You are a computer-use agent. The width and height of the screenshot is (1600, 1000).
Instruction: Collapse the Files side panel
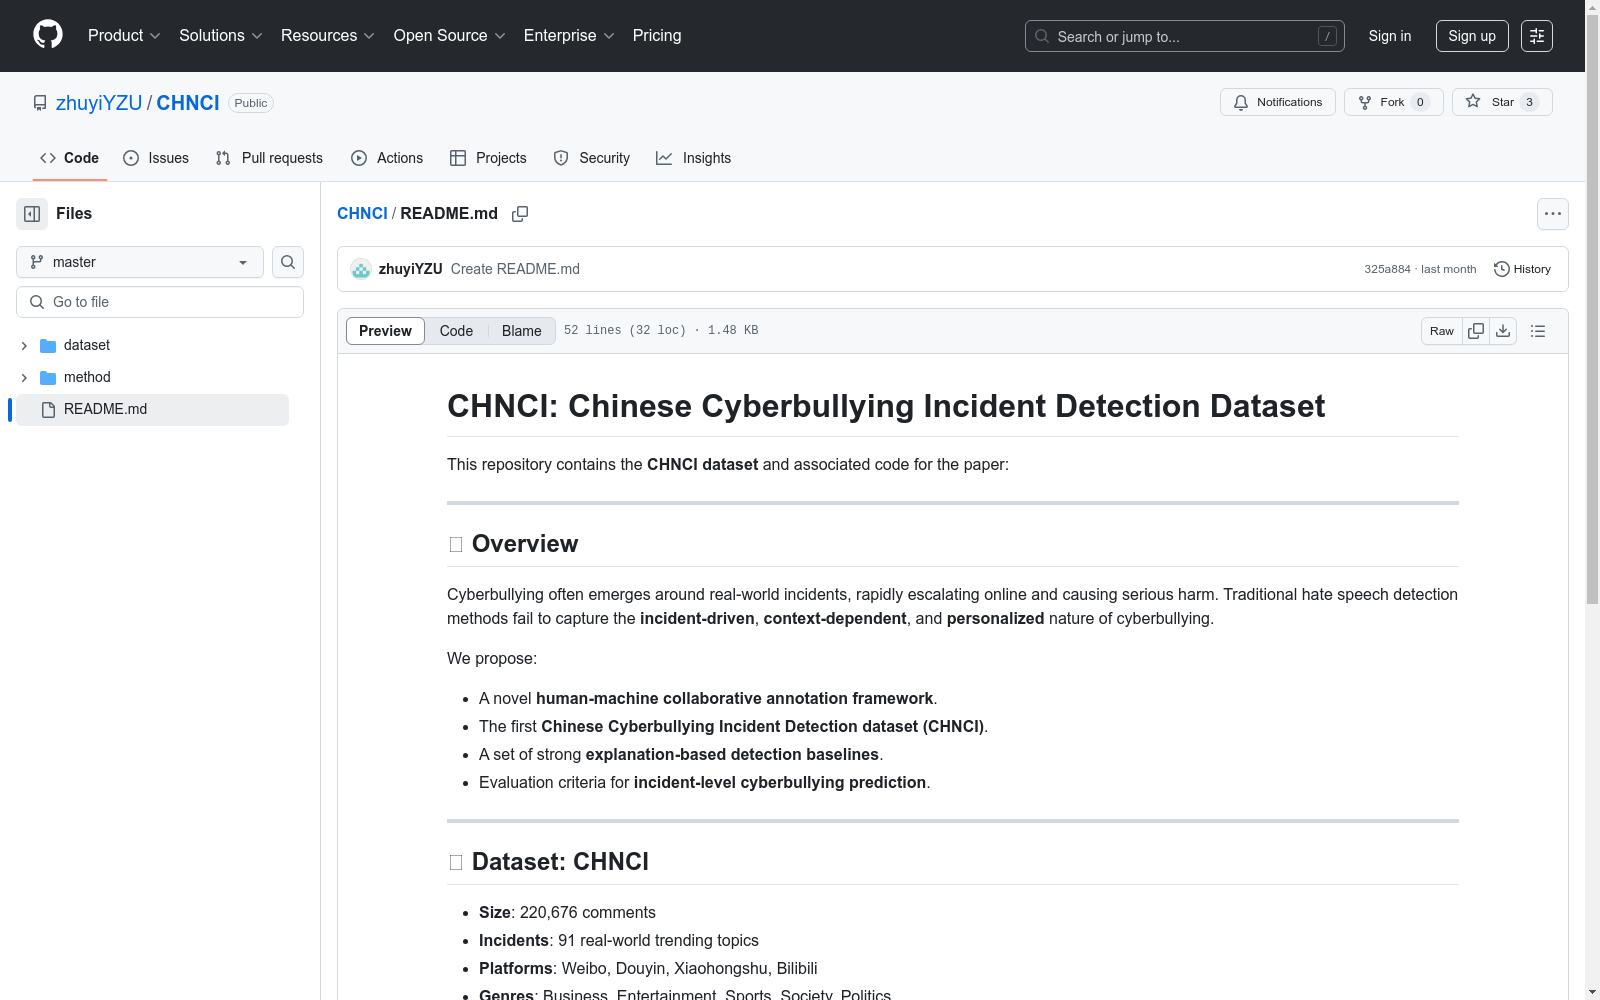pos(32,214)
